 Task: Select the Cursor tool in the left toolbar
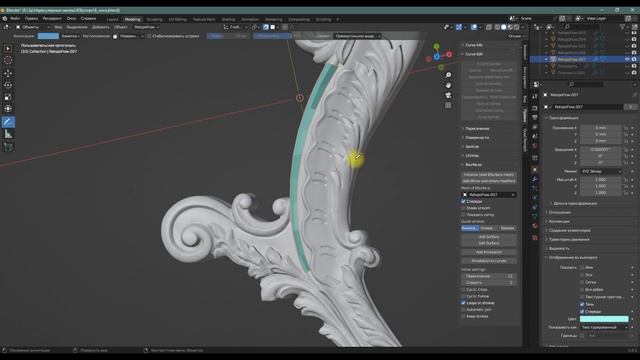pyautogui.click(x=8, y=60)
